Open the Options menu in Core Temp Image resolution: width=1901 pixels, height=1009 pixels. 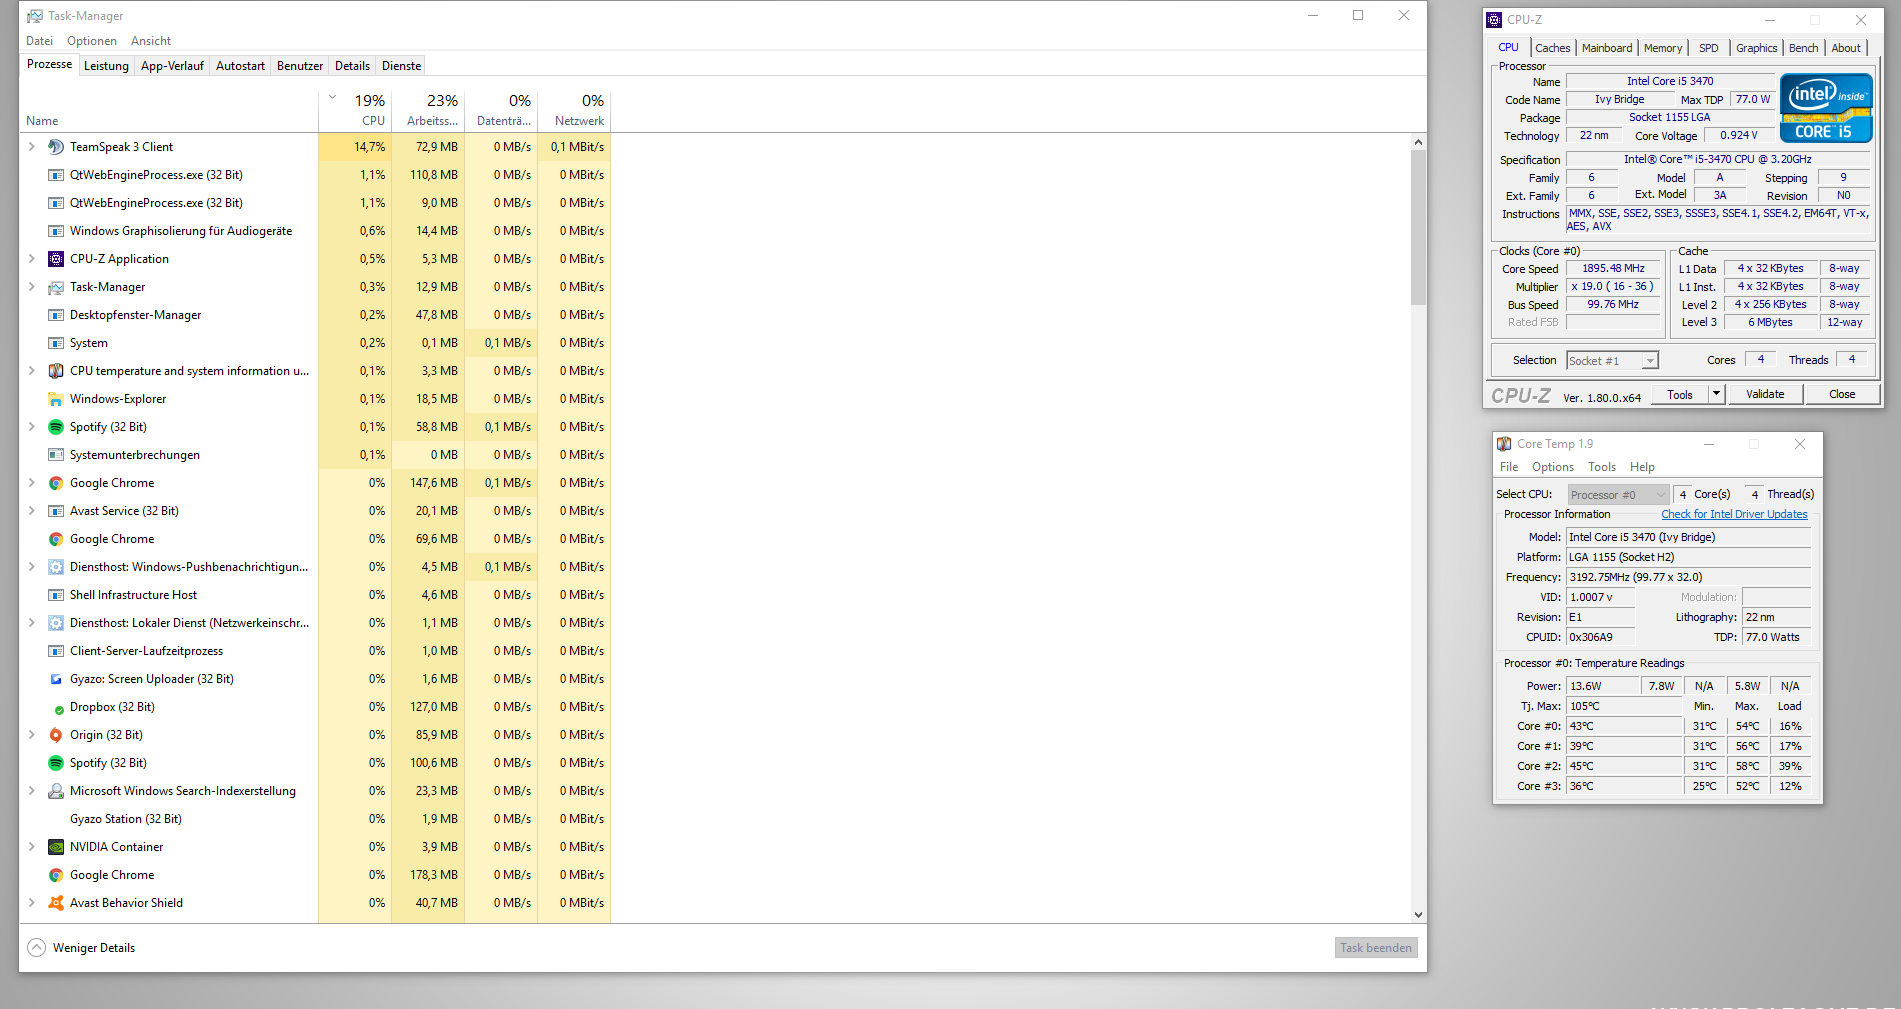(x=1552, y=467)
